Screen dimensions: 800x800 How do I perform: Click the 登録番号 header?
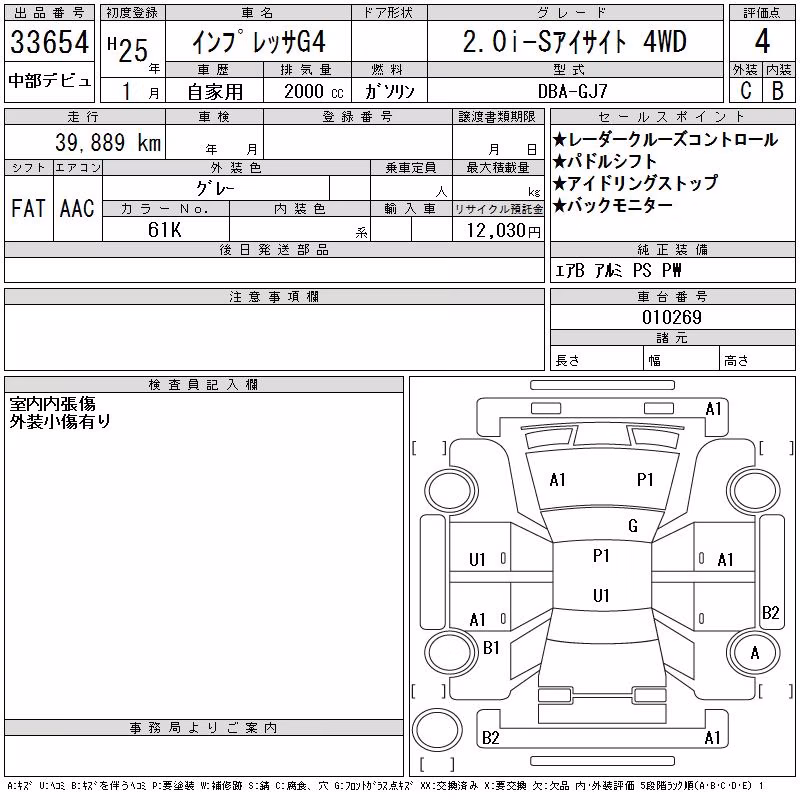coord(357,116)
